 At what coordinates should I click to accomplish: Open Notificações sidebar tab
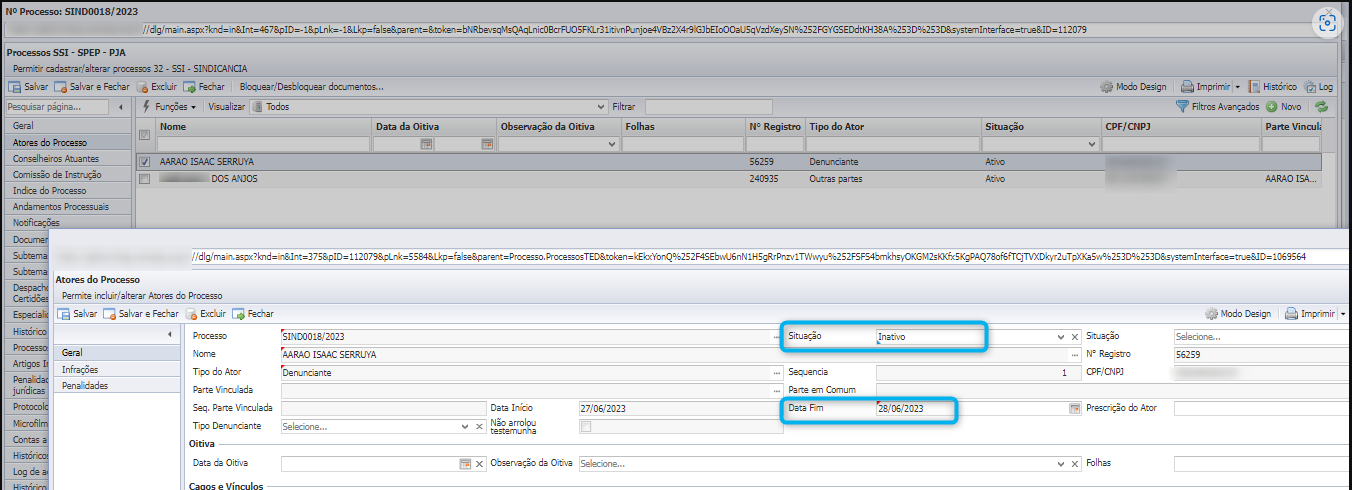tap(66, 223)
